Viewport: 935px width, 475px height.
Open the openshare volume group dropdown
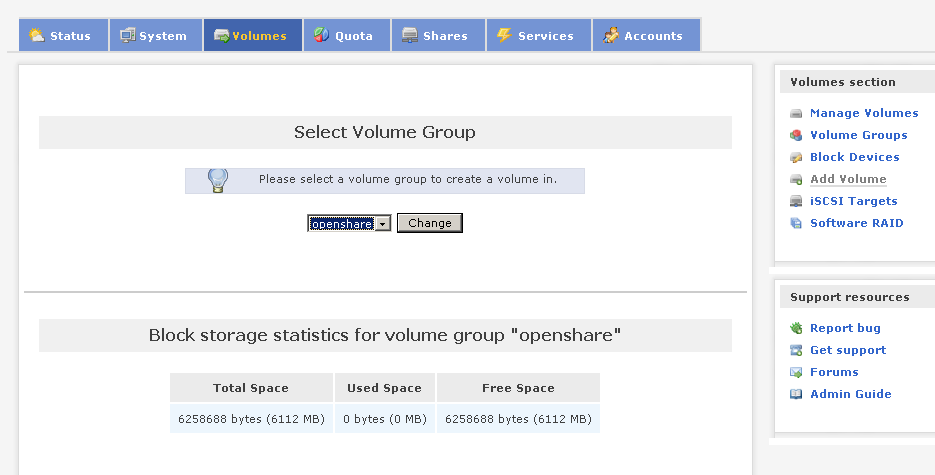pos(349,223)
